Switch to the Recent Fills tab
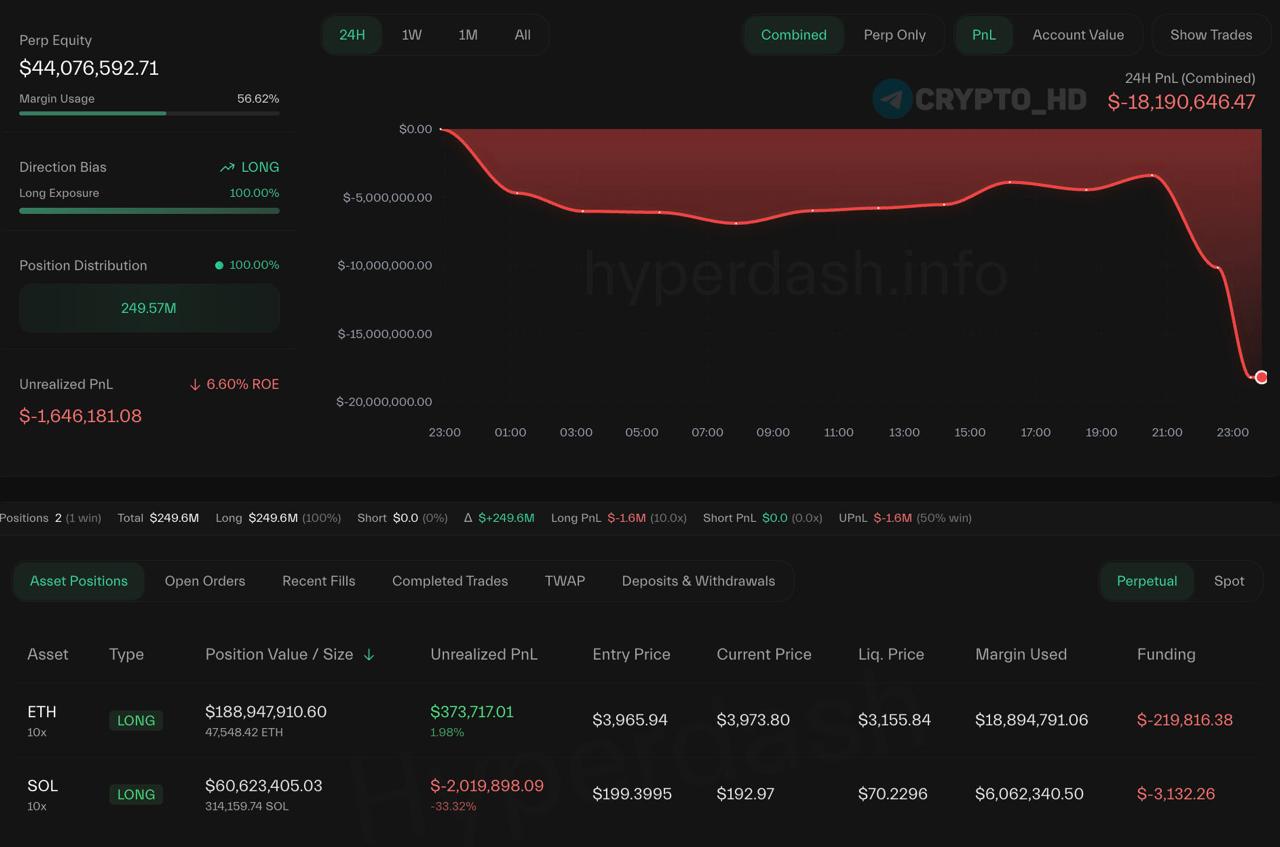Viewport: 1280px width, 847px height. tap(318, 581)
